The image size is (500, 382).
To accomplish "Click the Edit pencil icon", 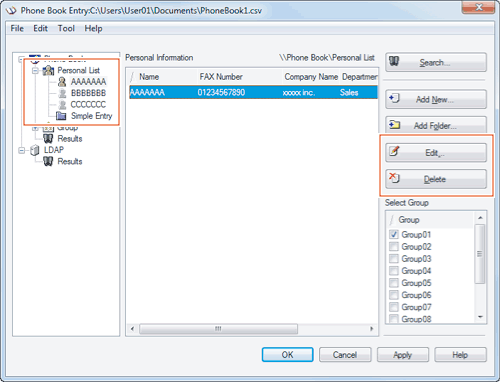I will point(394,151).
